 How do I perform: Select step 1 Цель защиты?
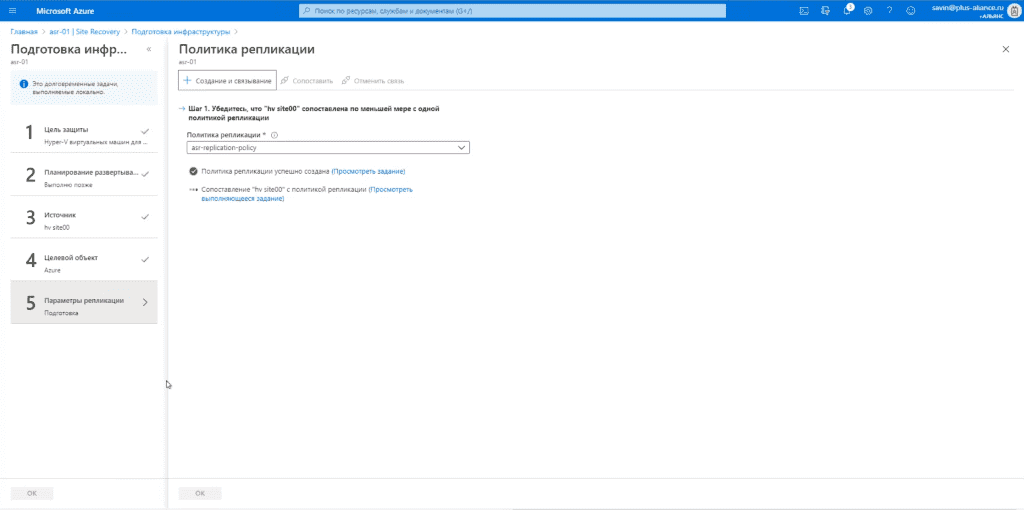click(x=84, y=131)
